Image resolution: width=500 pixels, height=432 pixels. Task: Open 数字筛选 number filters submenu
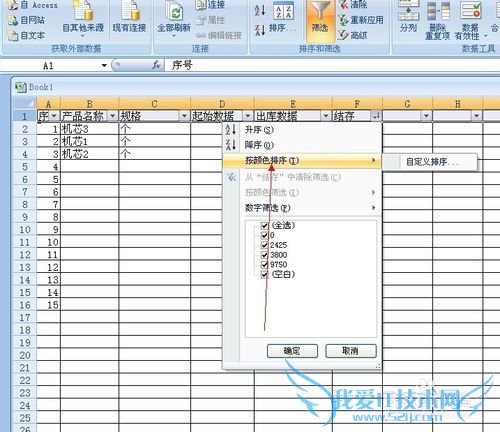302,208
